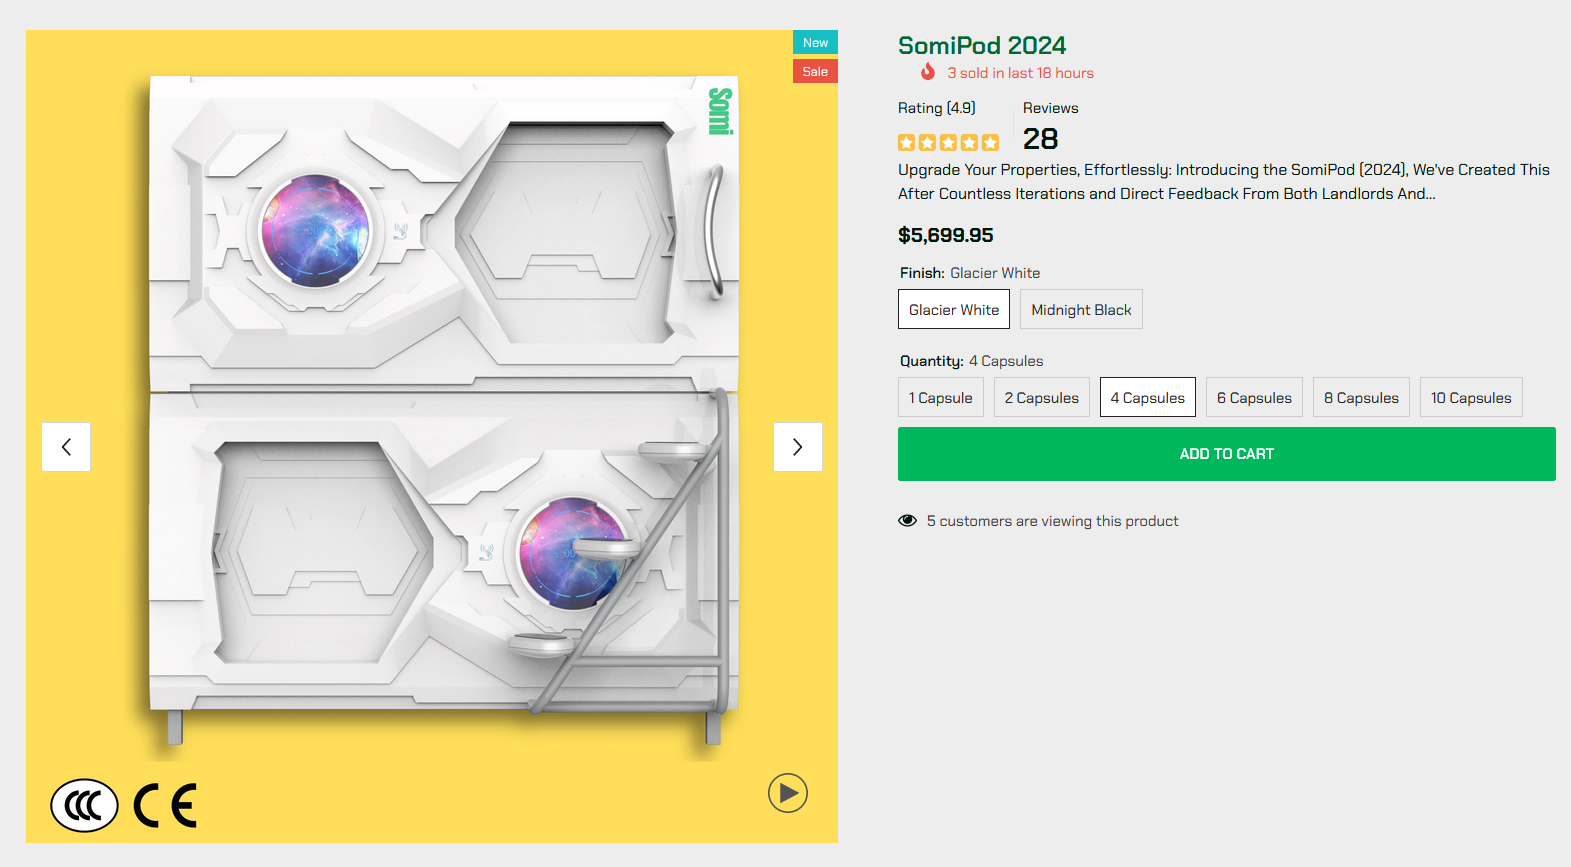Click the 'Reviews' heading label

pos(1051,108)
